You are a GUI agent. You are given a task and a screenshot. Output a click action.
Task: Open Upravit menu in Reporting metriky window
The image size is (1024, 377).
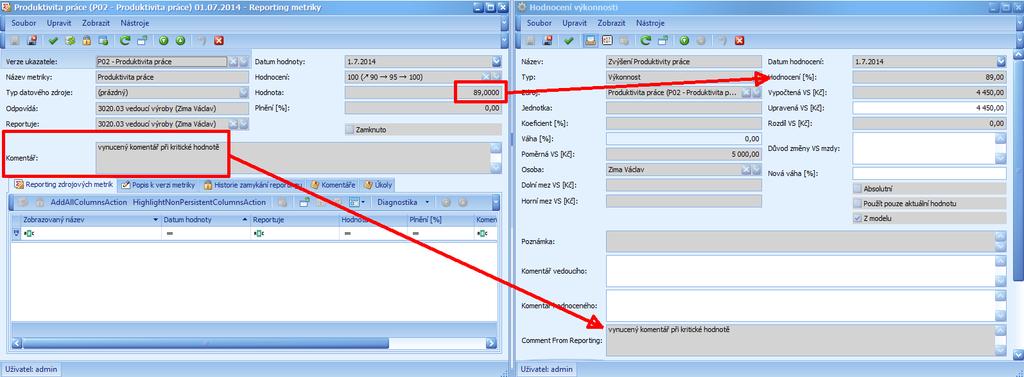pyautogui.click(x=59, y=23)
